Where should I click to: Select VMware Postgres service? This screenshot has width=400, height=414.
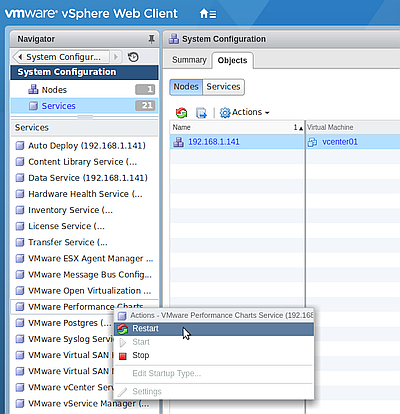click(x=63, y=323)
